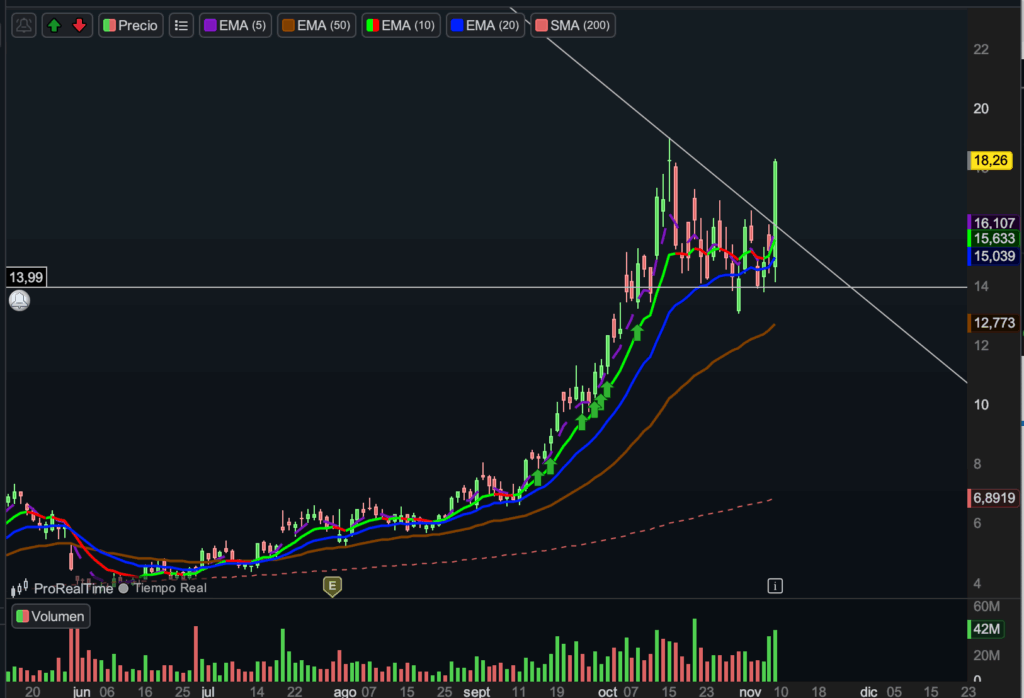Open the EMA (10) indicator options
Screen dimensions: 1024x698
click(x=400, y=25)
